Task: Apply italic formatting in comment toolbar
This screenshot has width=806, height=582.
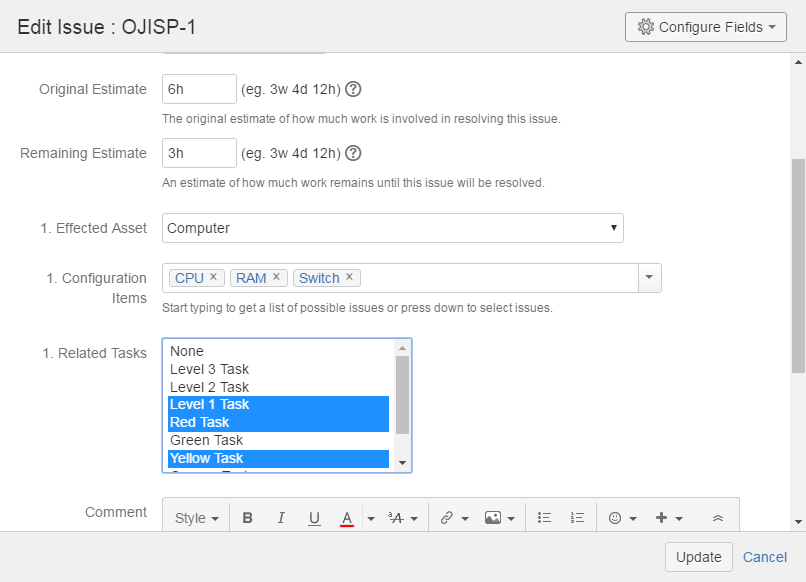Action: (281, 518)
